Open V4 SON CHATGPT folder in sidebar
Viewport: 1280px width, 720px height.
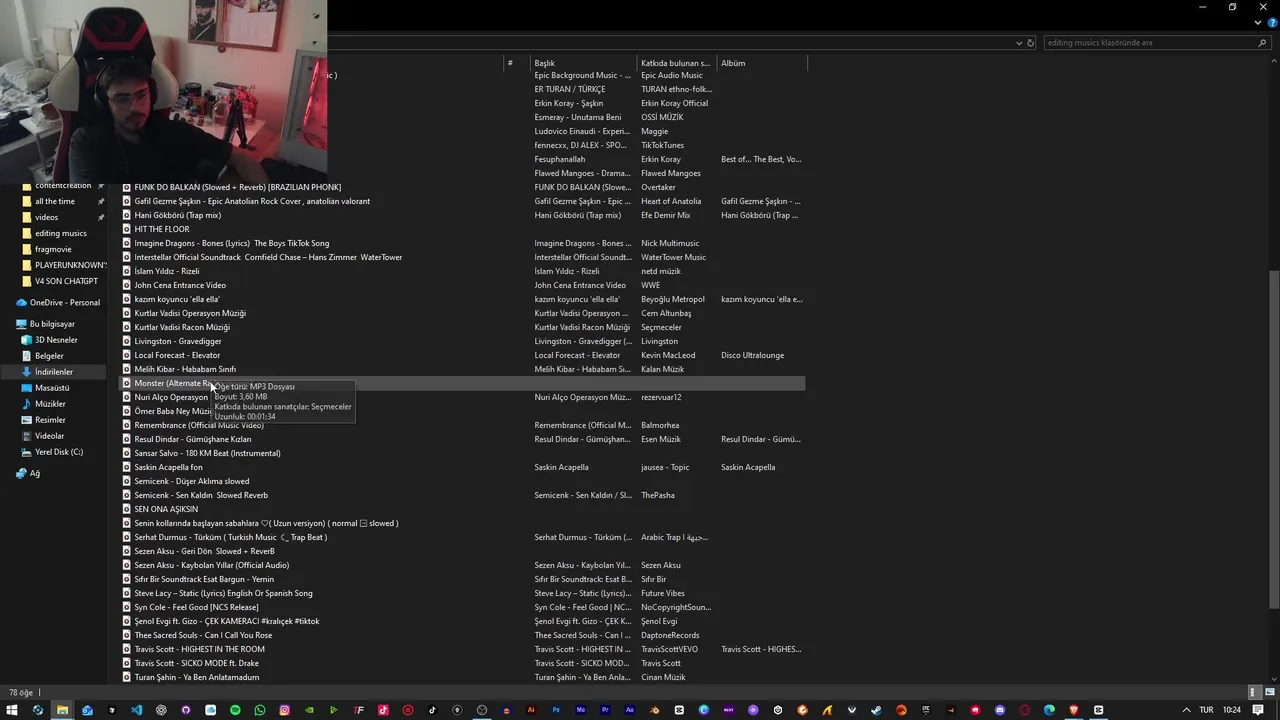coord(66,281)
